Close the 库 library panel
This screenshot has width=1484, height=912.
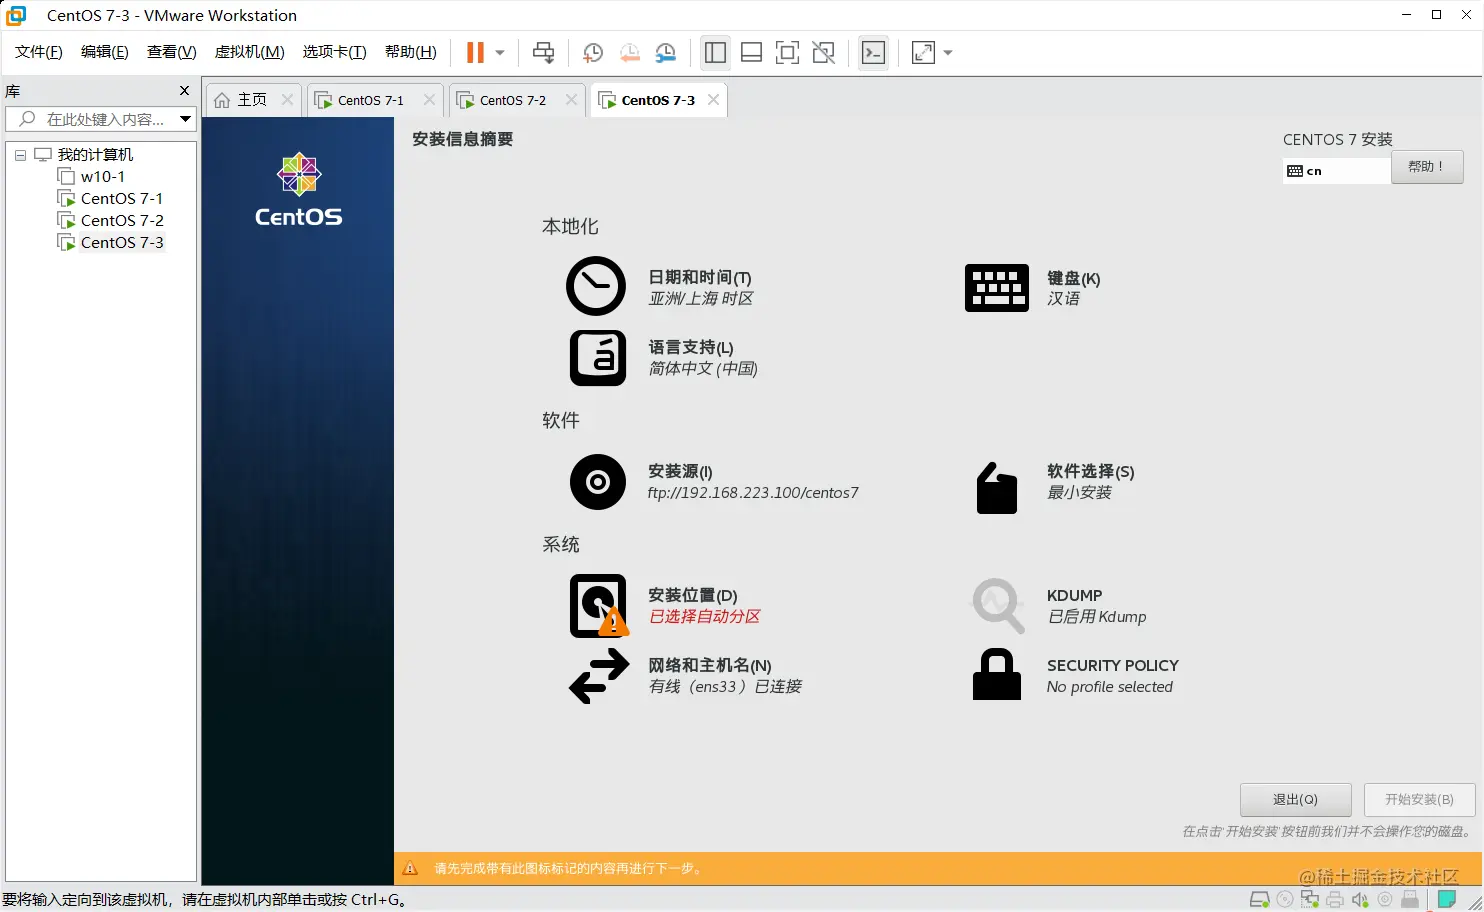click(184, 91)
